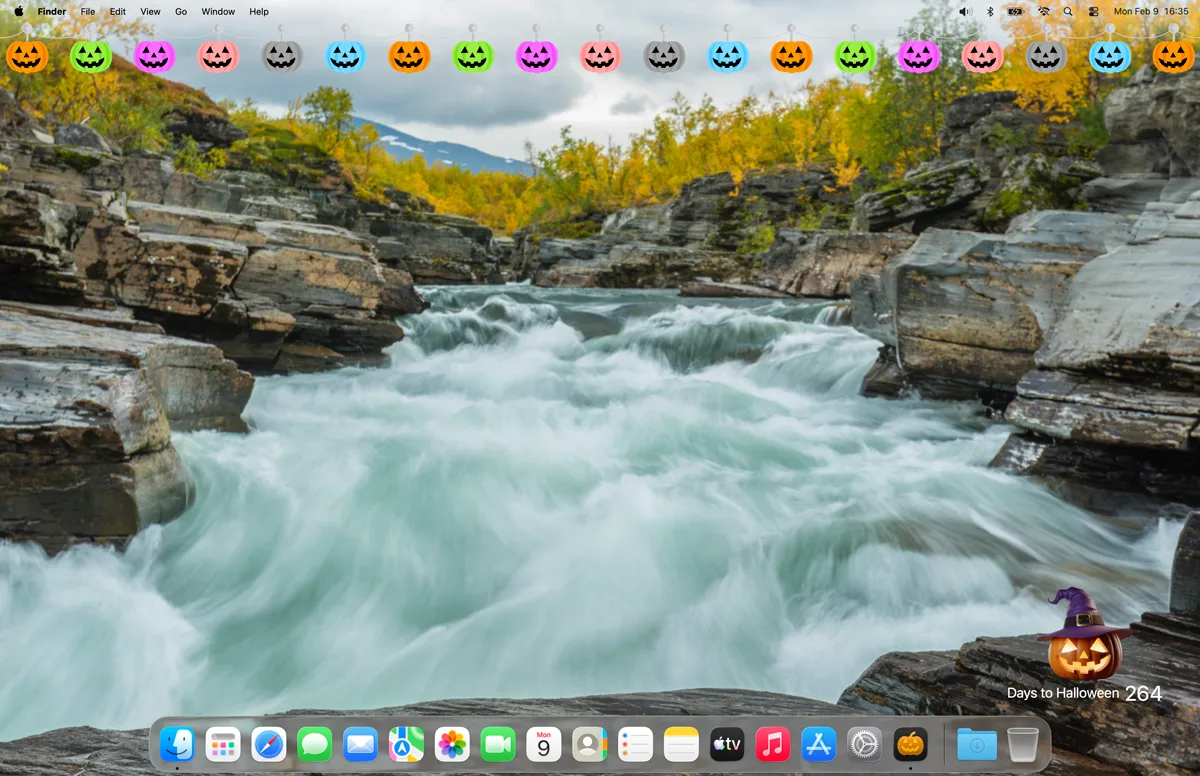Open System Settings from the Dock
Image resolution: width=1200 pixels, height=776 pixels.
pos(864,744)
